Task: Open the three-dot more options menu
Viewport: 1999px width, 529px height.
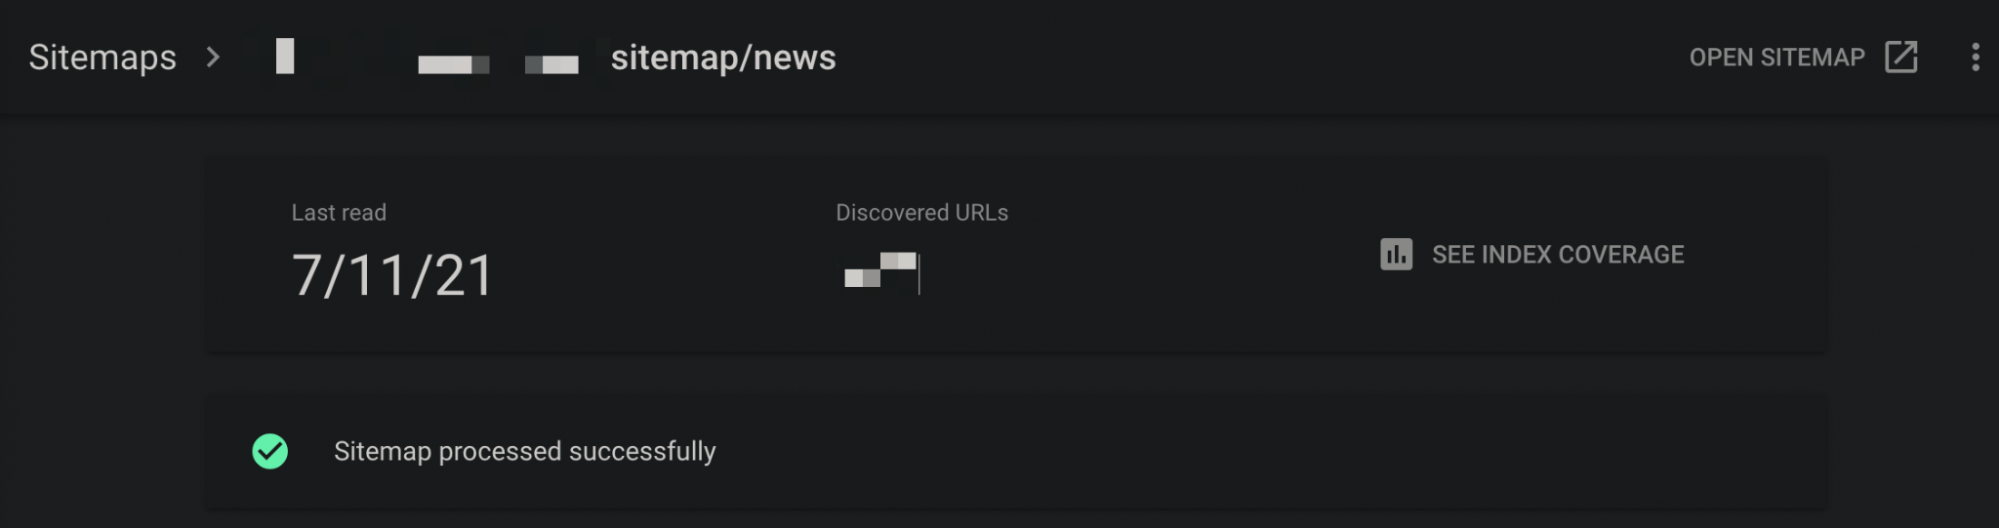Action: 1975,57
